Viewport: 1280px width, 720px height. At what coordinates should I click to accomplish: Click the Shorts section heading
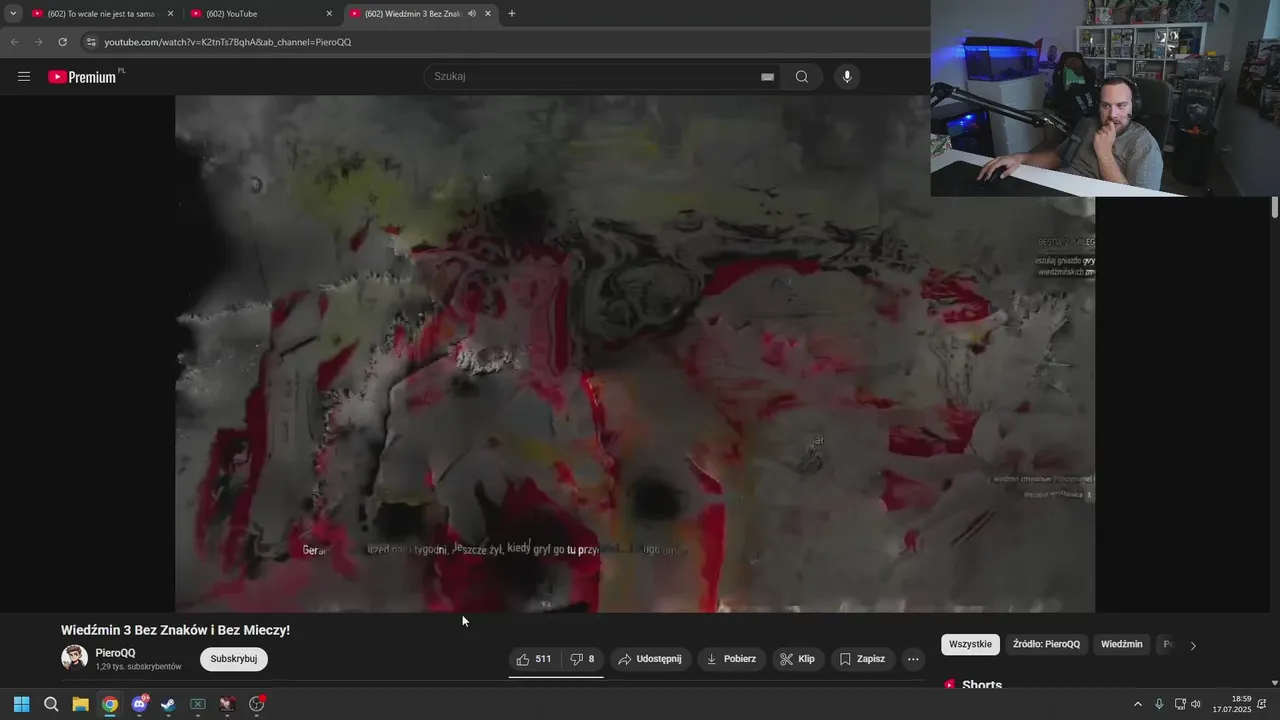tap(982, 685)
